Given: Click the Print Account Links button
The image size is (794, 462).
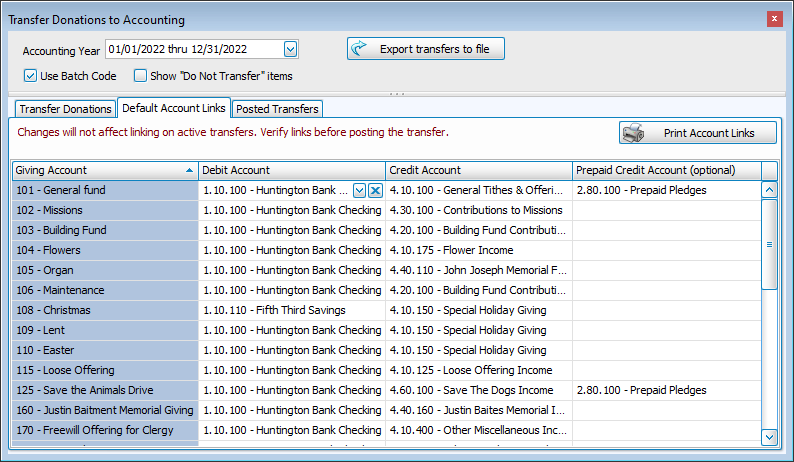Looking at the screenshot, I should pyautogui.click(x=698, y=133).
